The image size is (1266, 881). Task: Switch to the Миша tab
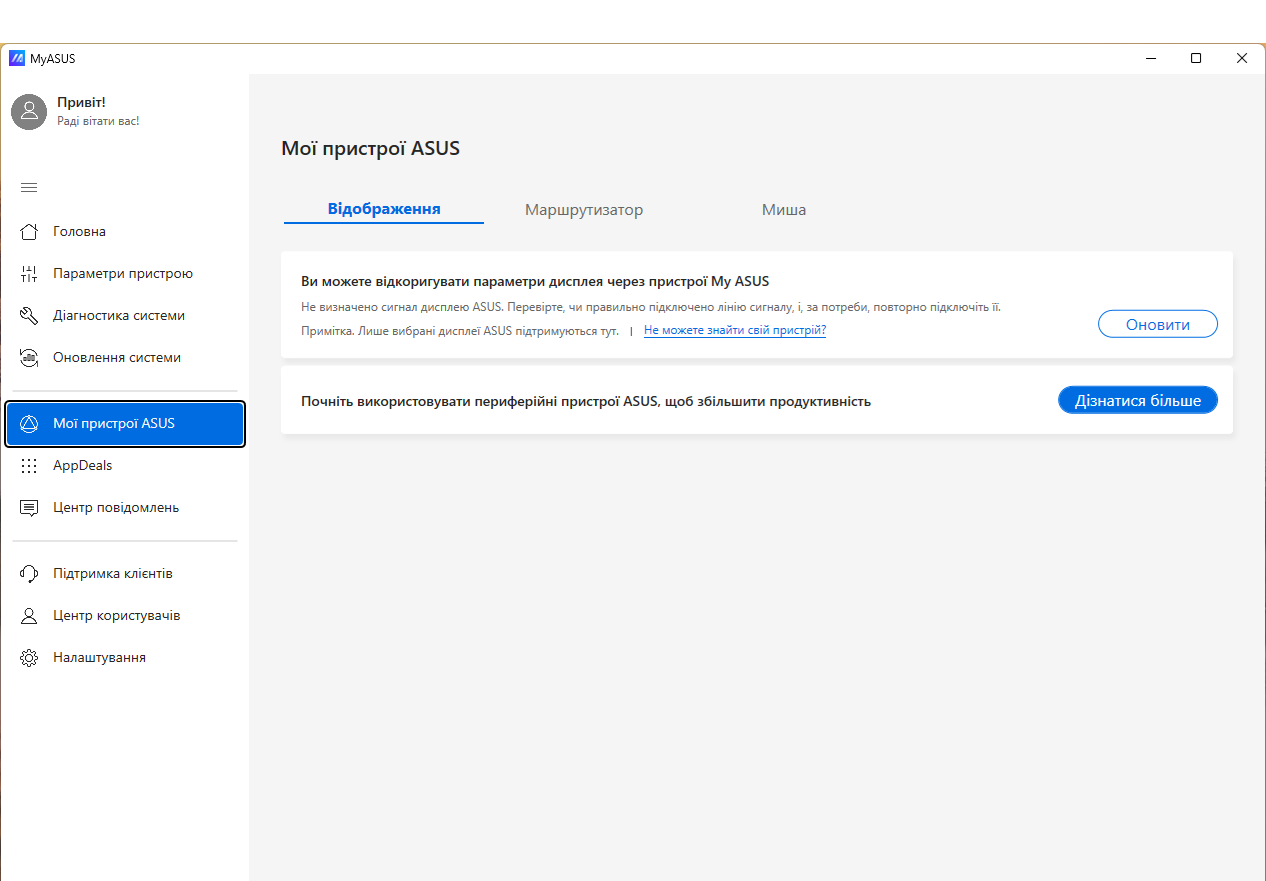[x=784, y=210]
